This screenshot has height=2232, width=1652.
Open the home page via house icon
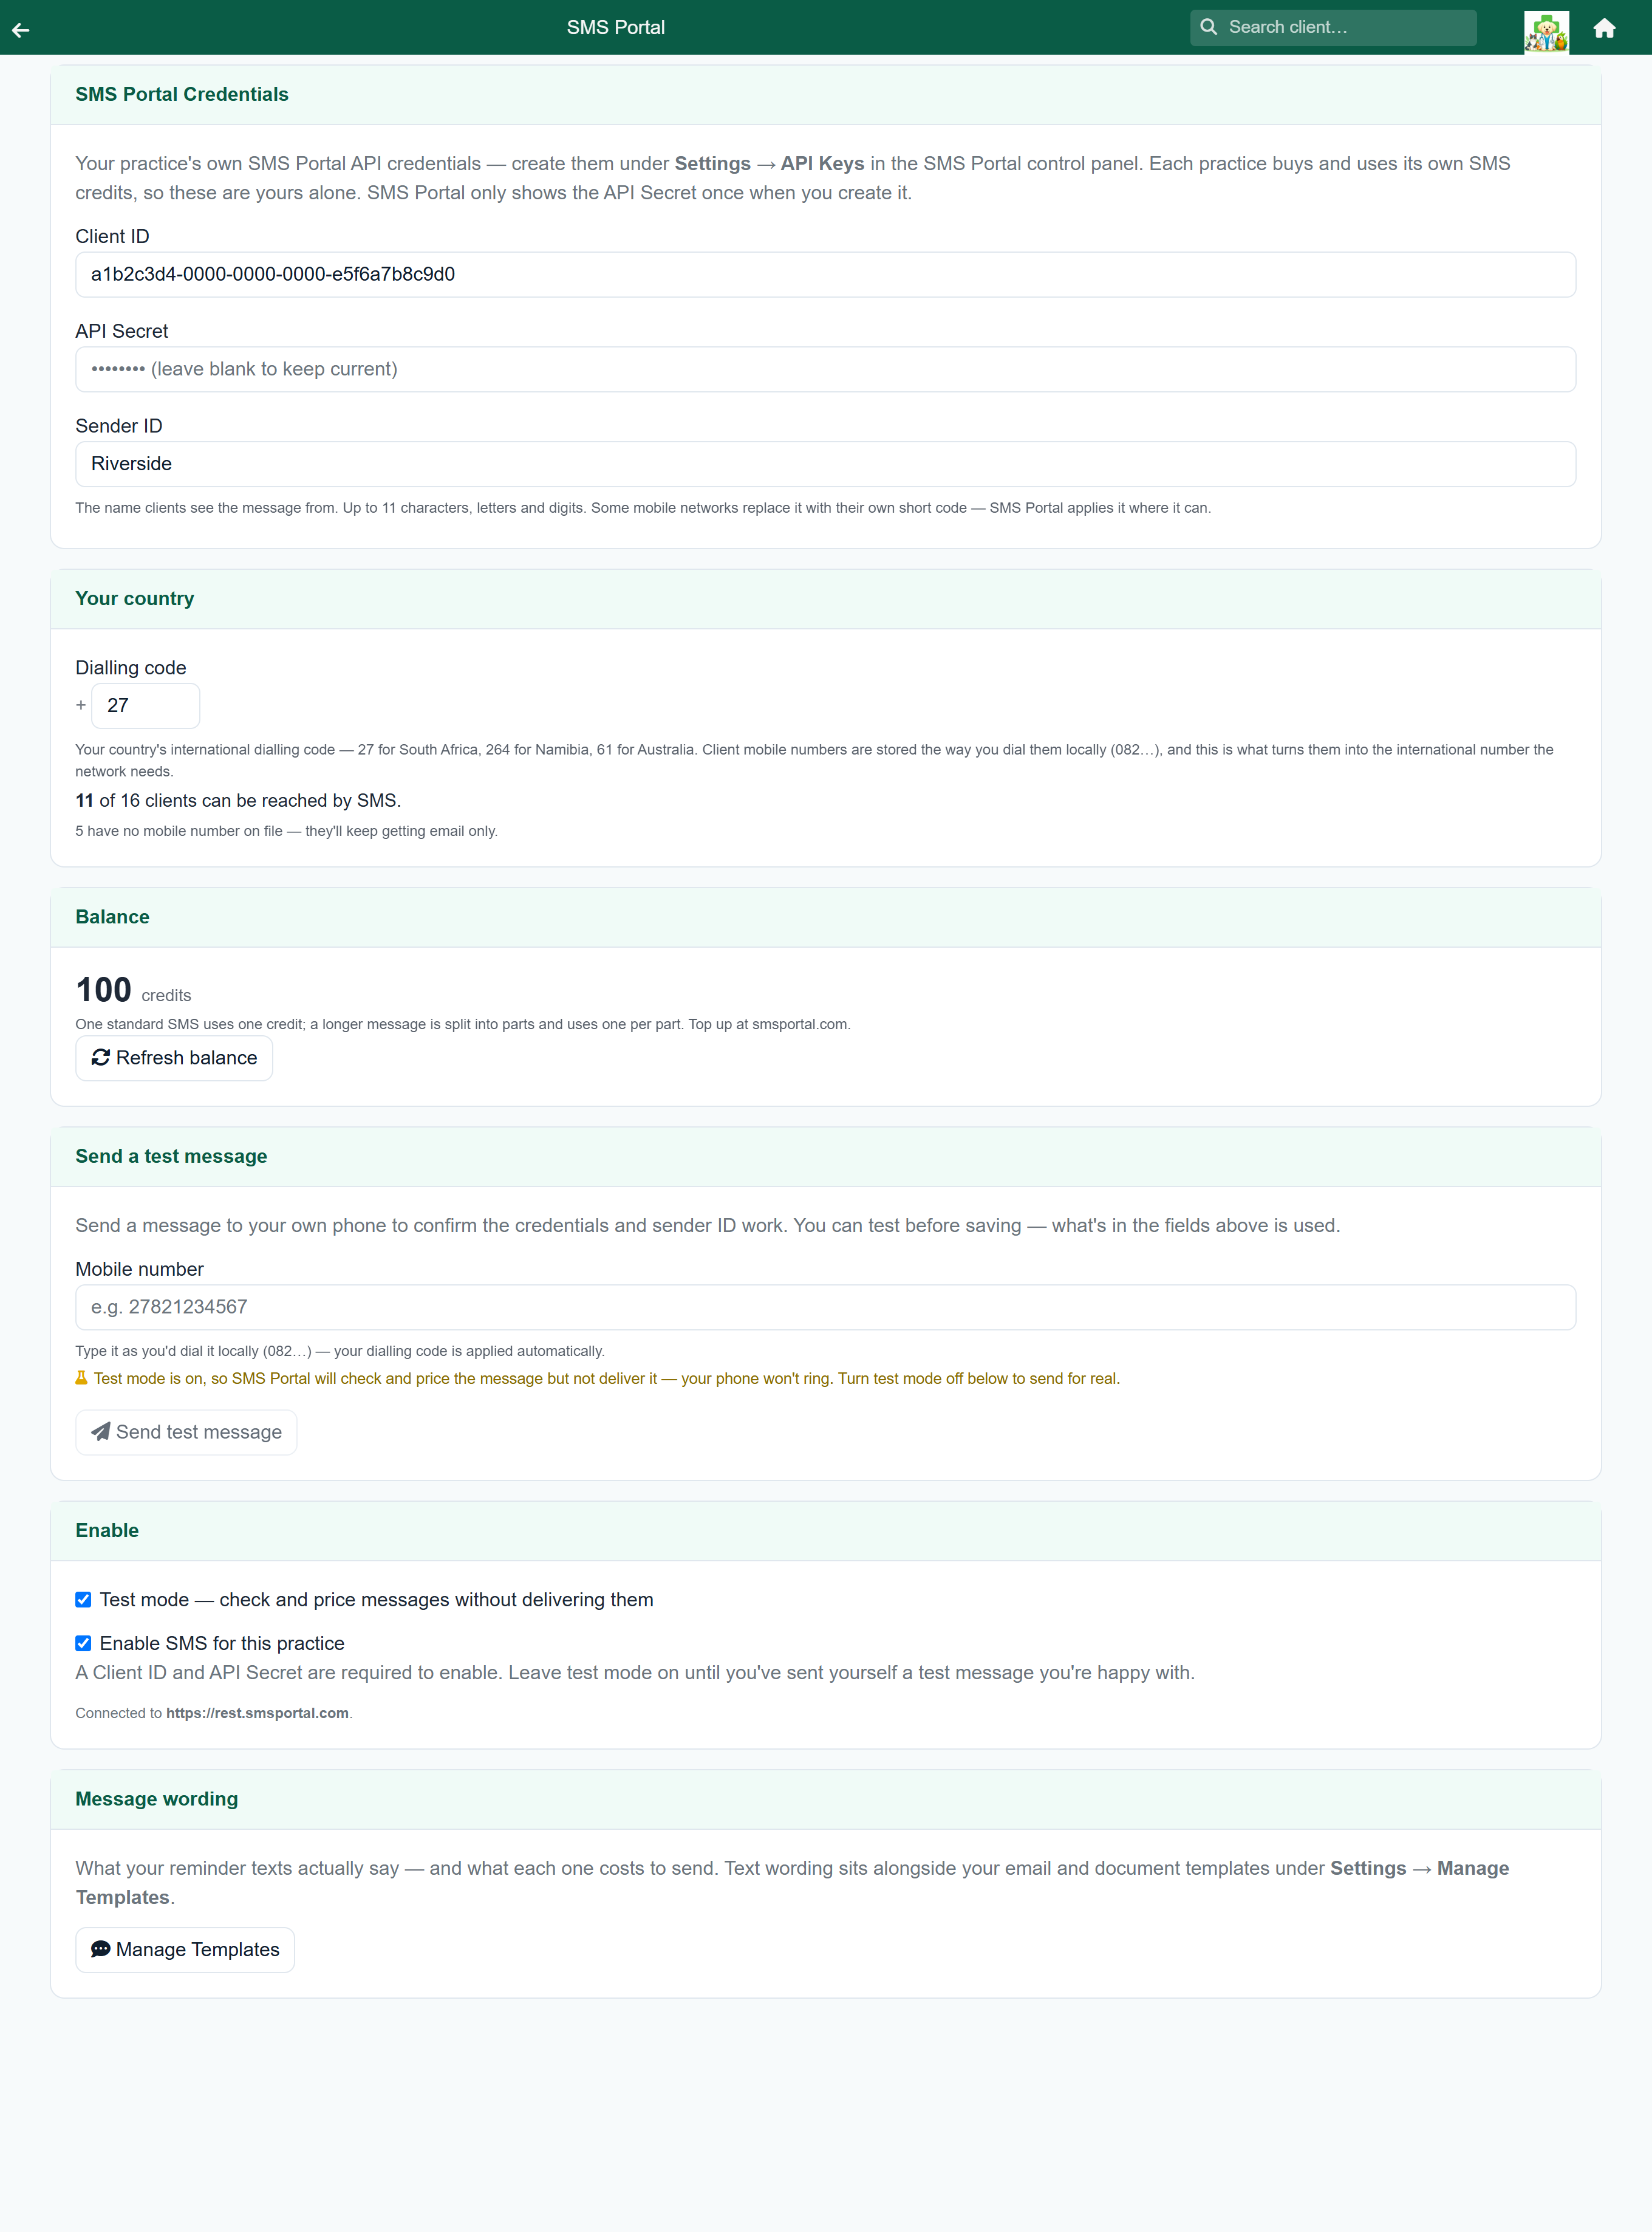coord(1604,28)
